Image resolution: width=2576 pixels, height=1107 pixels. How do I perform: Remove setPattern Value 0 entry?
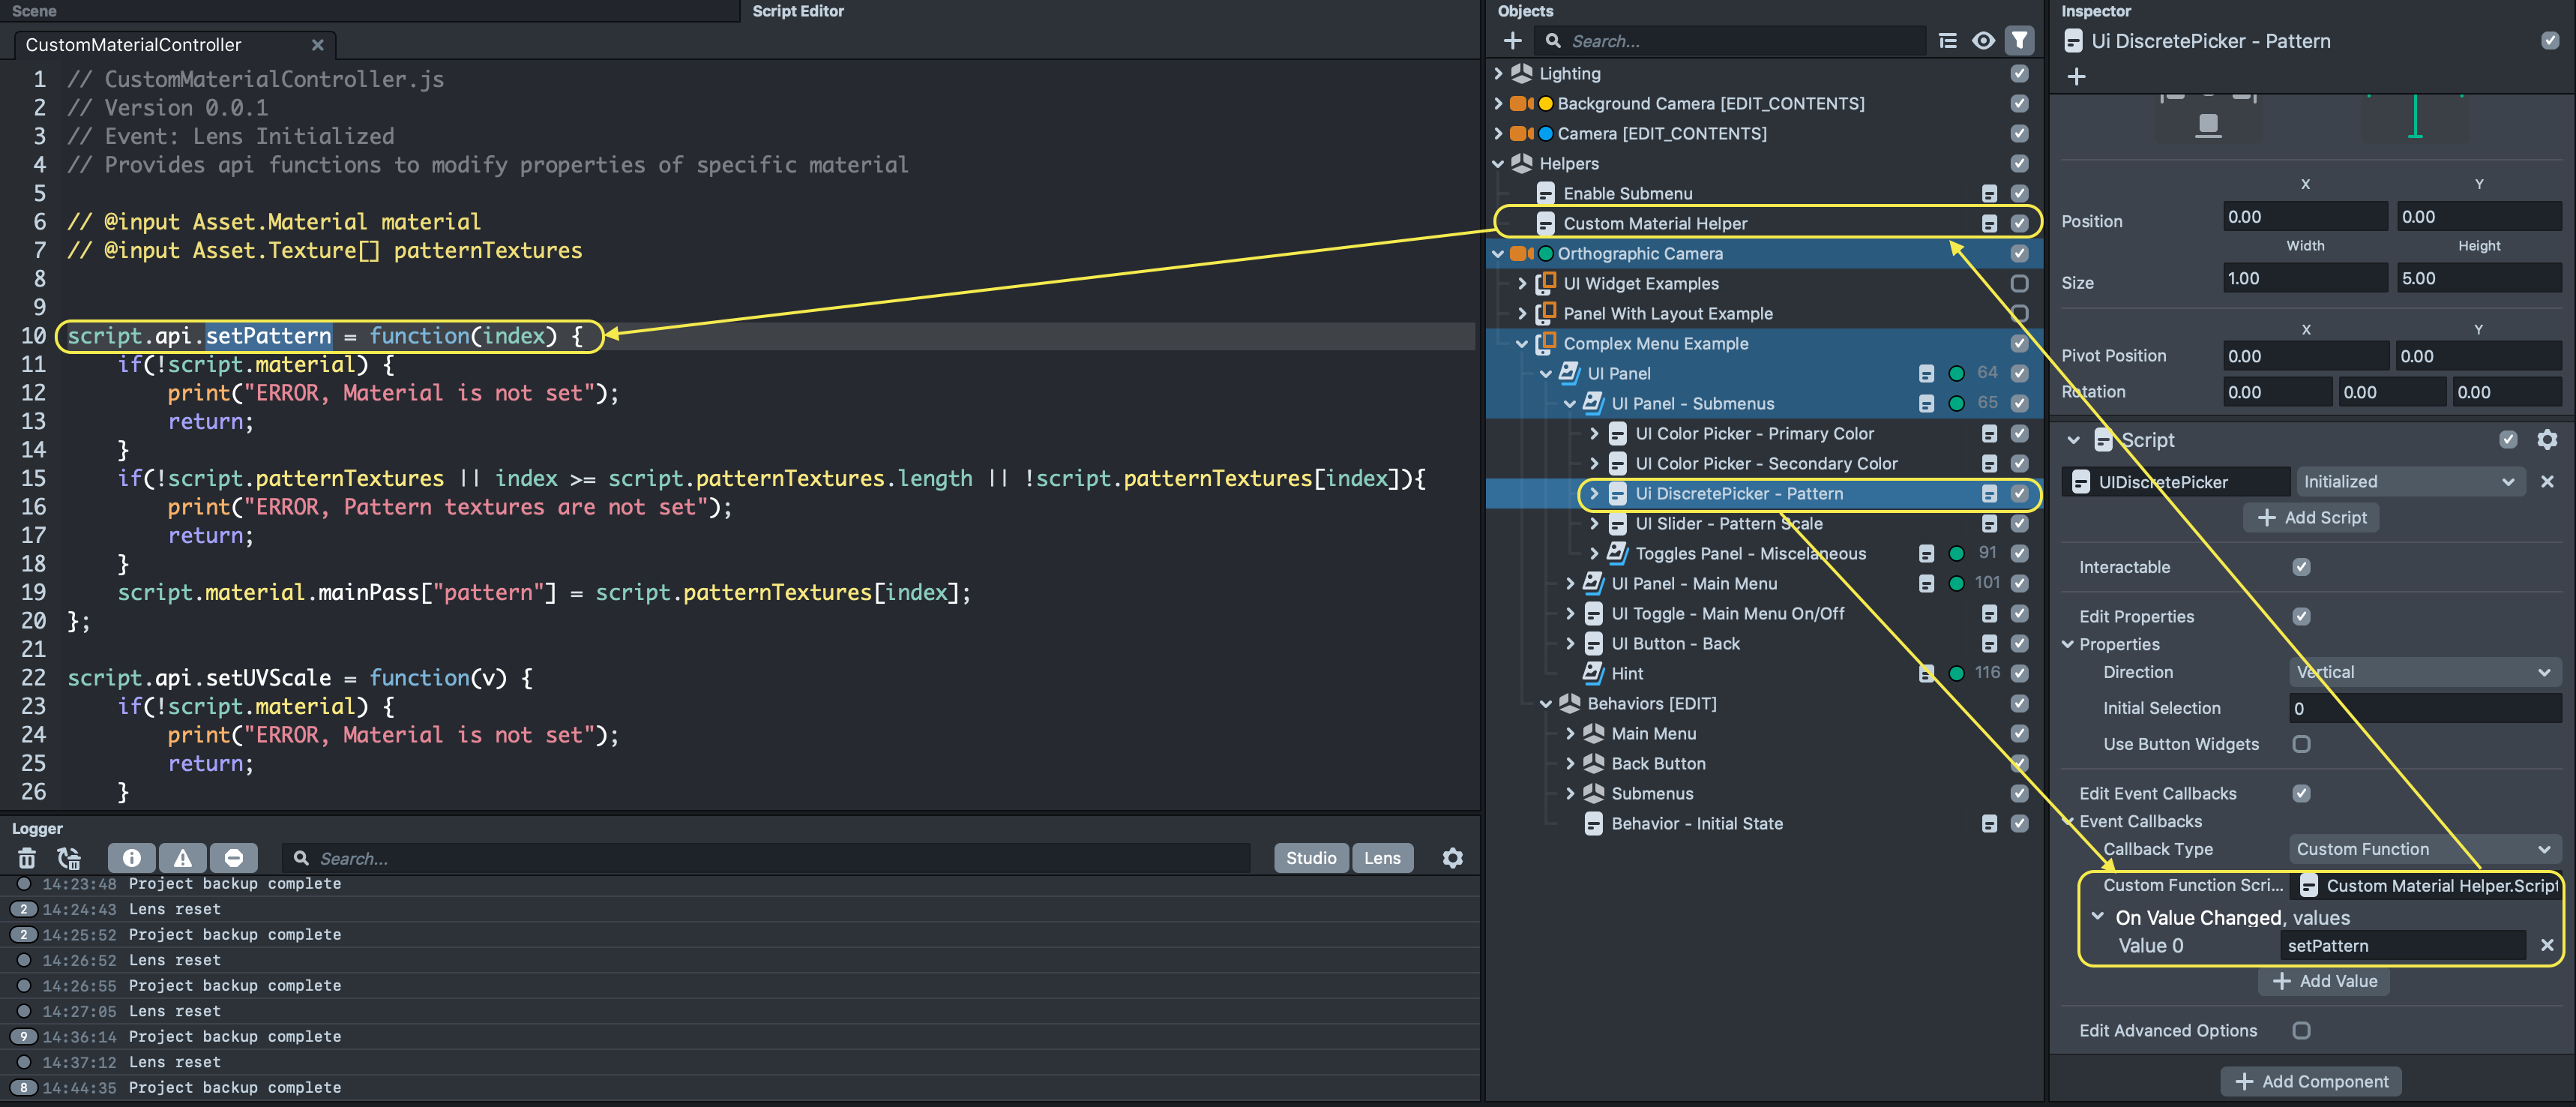click(2546, 945)
